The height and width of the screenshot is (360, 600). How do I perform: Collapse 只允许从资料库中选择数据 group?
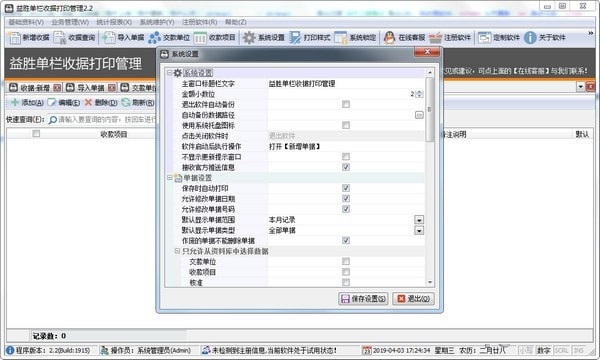pyautogui.click(x=177, y=251)
